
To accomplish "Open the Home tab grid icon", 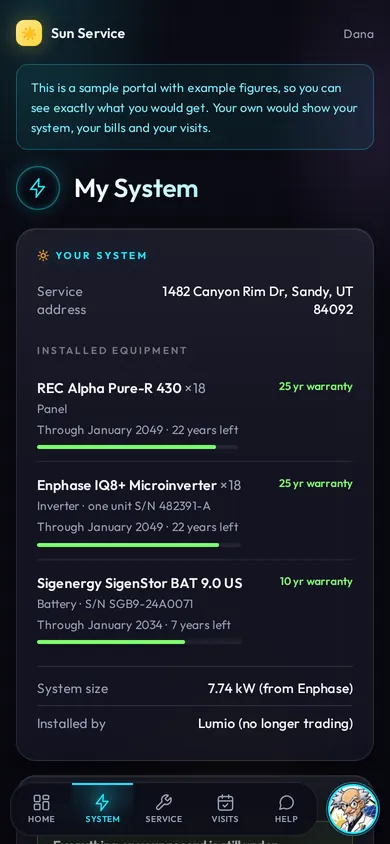I will point(41,803).
